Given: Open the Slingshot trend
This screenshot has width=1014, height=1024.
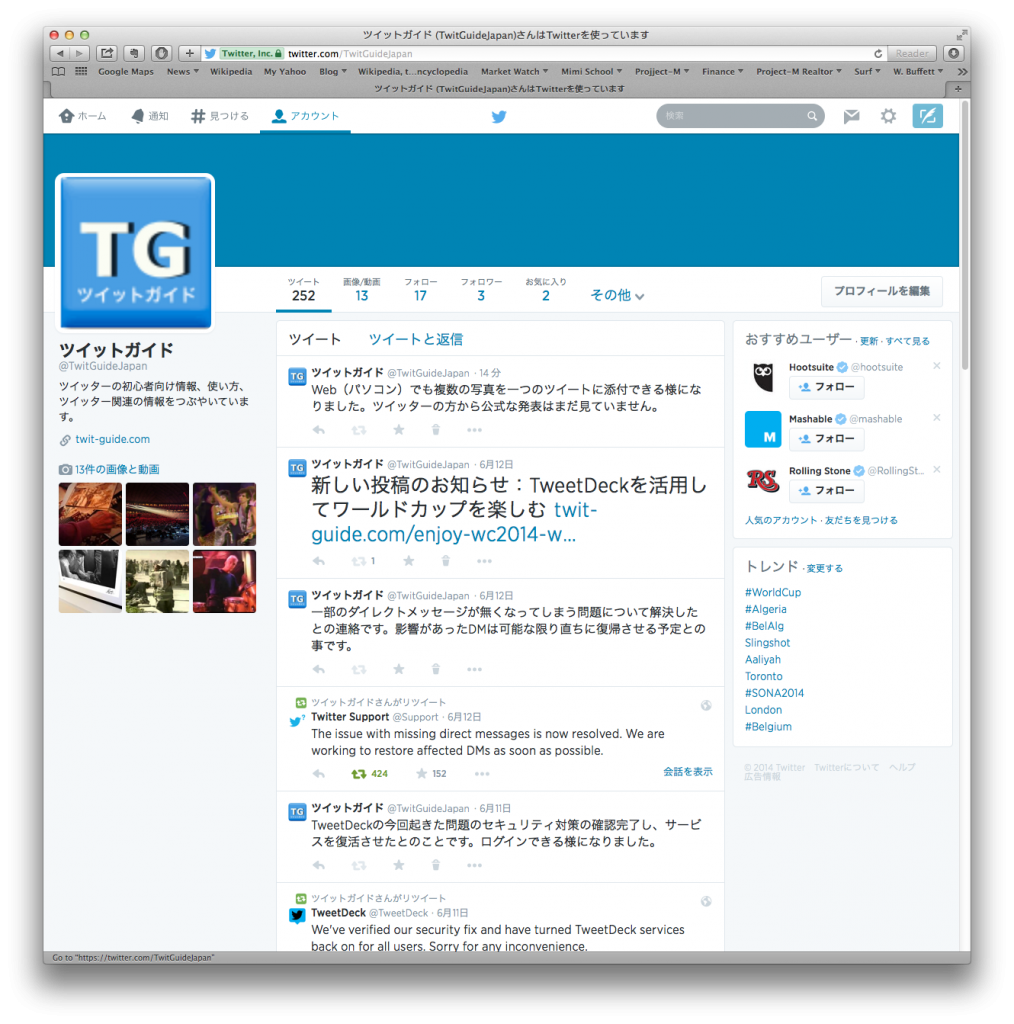Looking at the screenshot, I should click(767, 643).
